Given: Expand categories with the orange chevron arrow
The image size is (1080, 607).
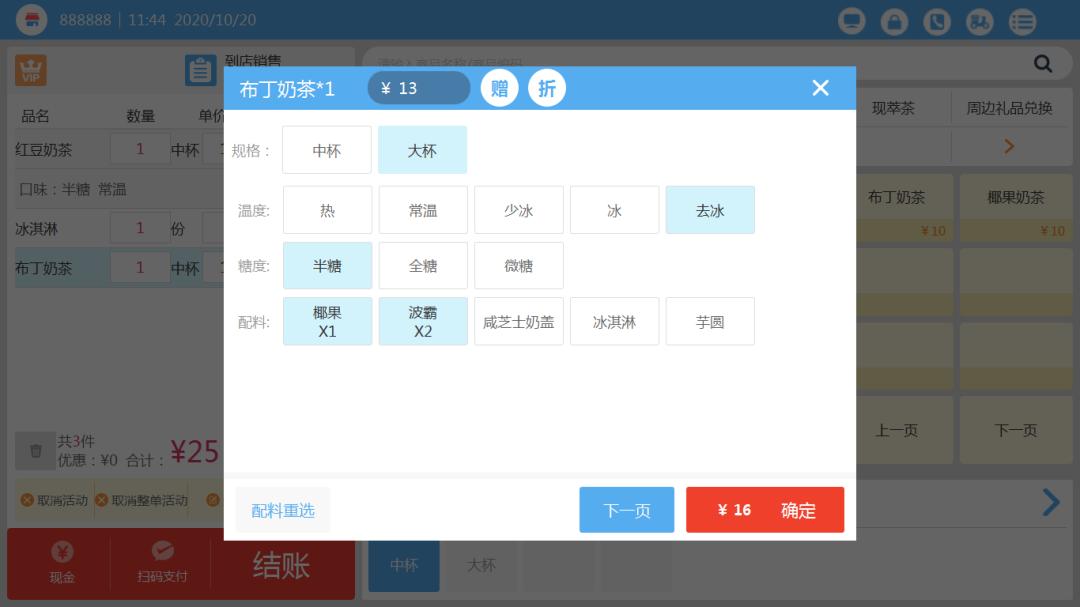Looking at the screenshot, I should tap(1008, 146).
